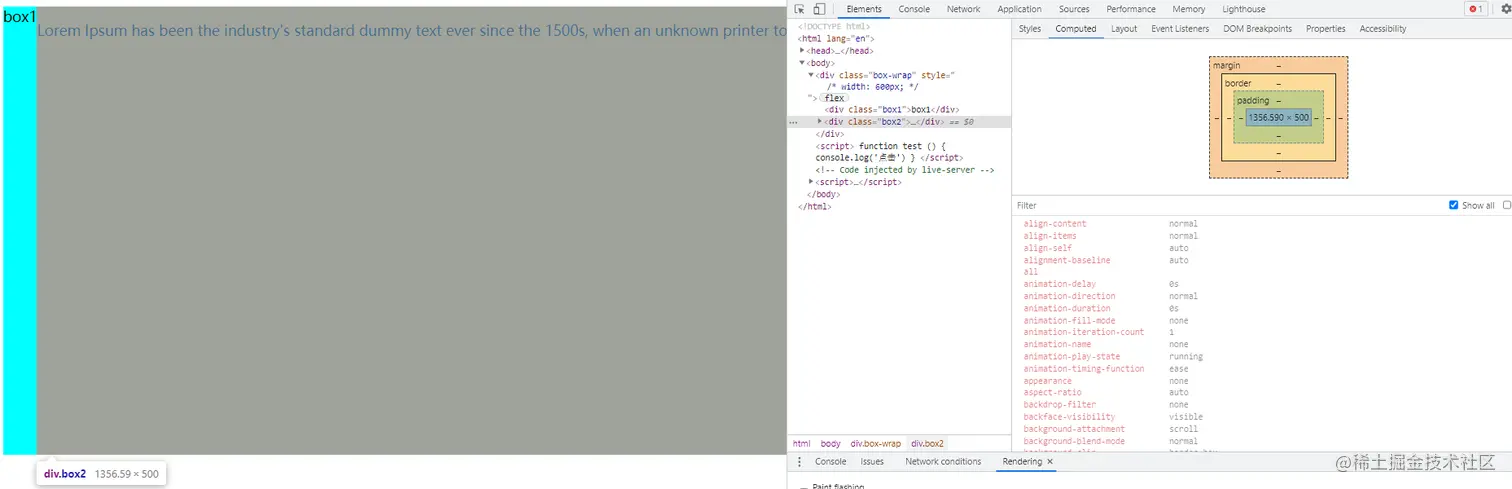Click the ellipsis beside the box2 row
Viewport: 1512px width, 489px height.
tap(793, 122)
